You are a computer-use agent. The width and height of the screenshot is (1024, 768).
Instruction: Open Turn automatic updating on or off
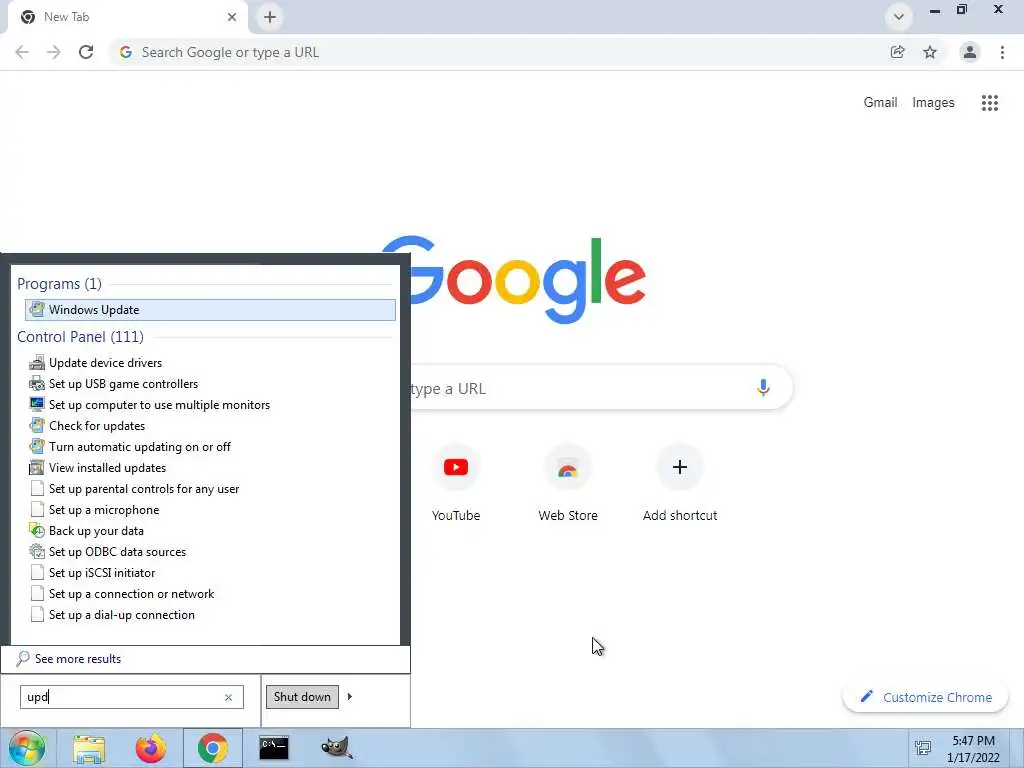coord(139,447)
